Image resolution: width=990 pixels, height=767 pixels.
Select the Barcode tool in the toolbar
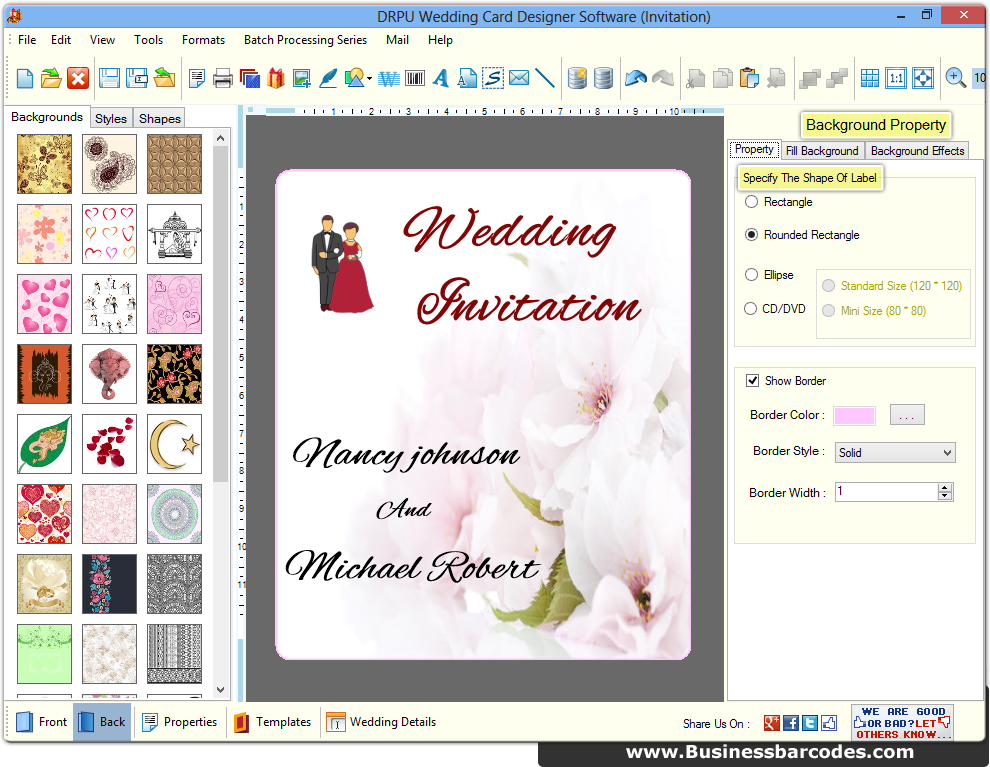pos(413,78)
